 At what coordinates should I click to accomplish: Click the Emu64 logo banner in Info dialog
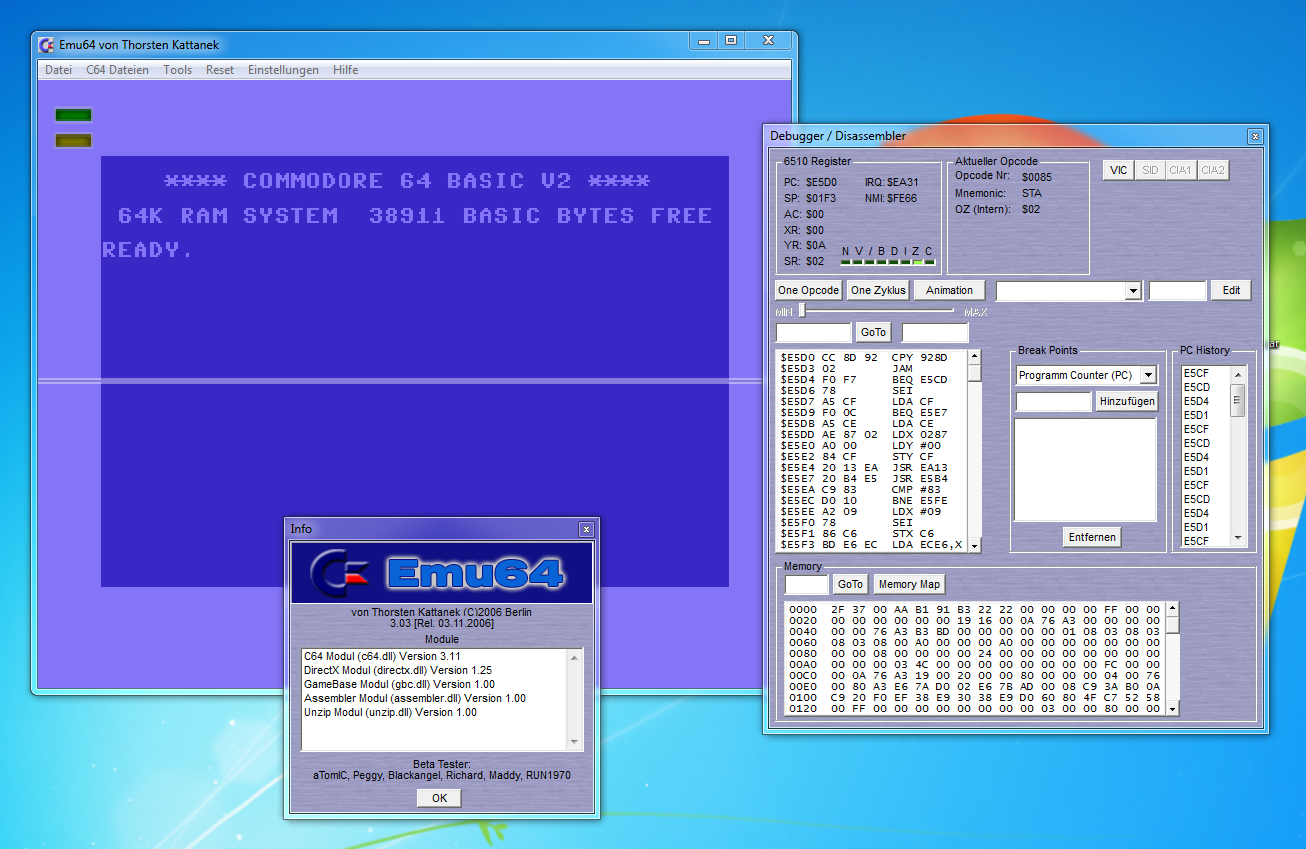(442, 573)
